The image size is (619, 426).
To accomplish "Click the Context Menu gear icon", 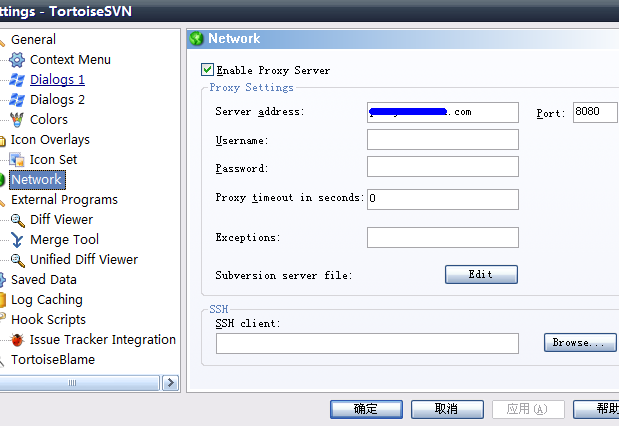I will [17, 60].
